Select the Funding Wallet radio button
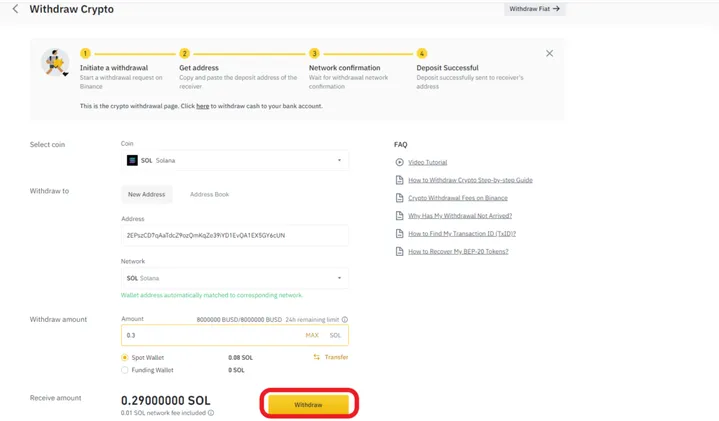Screen dimensions: 719x421 tap(125, 370)
